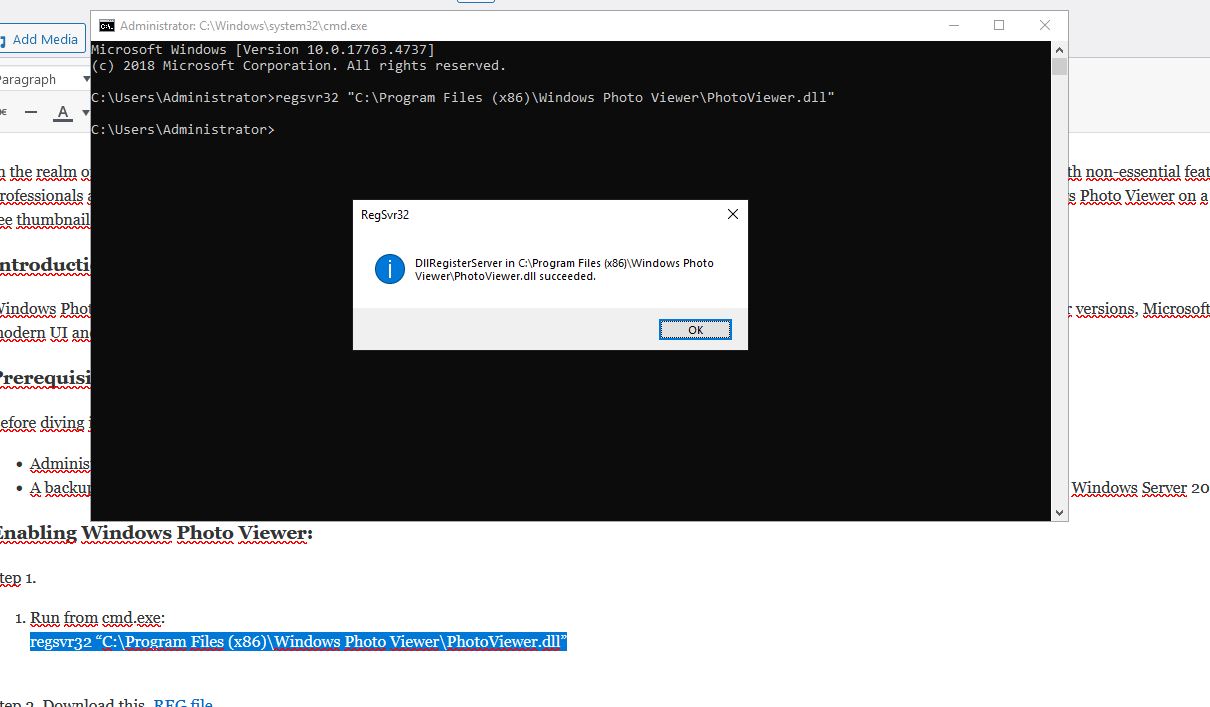
Task: Click the regsvr32 command line in cmd
Action: (462, 98)
